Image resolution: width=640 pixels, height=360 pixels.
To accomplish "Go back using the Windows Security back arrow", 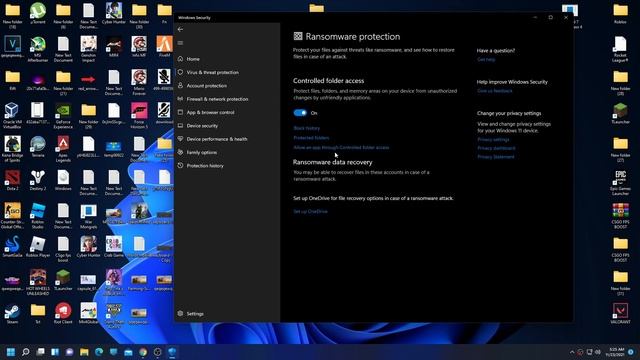I will (x=180, y=29).
